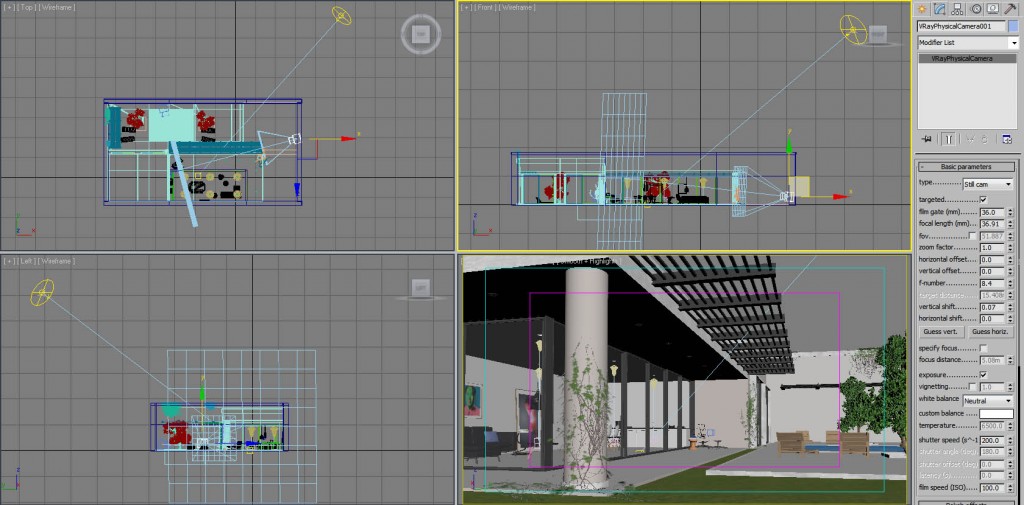The height and width of the screenshot is (505, 1024).
Task: Click the ViewCube in Front viewport
Action: tap(877, 33)
